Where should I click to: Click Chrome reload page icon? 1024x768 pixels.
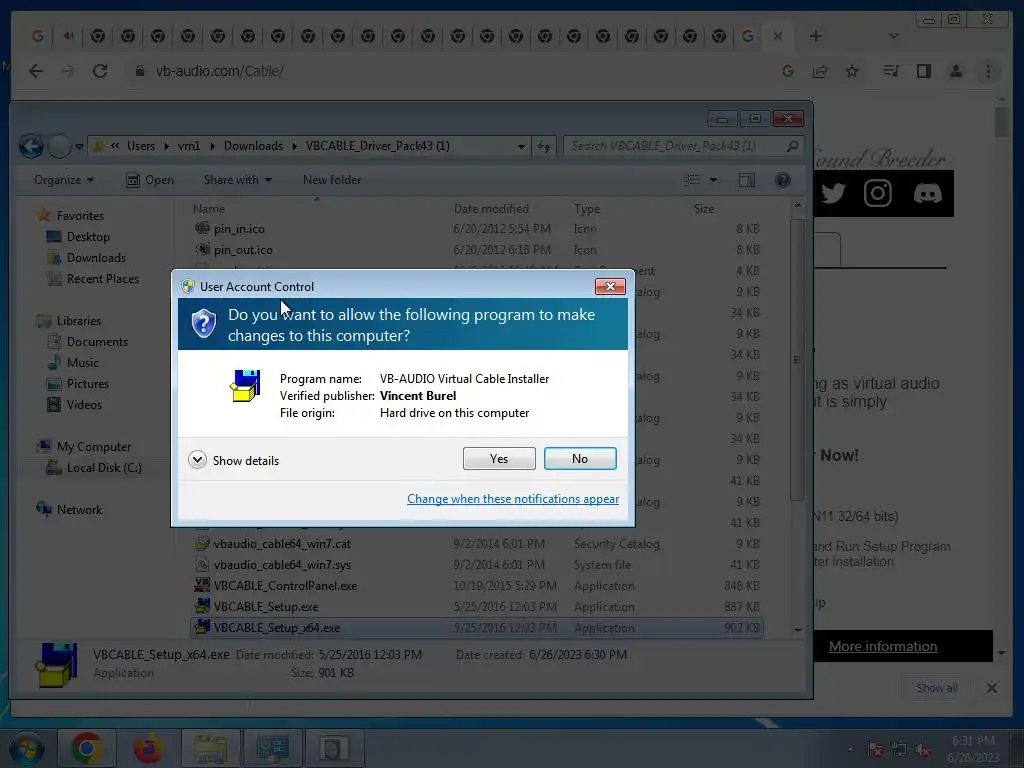point(100,71)
